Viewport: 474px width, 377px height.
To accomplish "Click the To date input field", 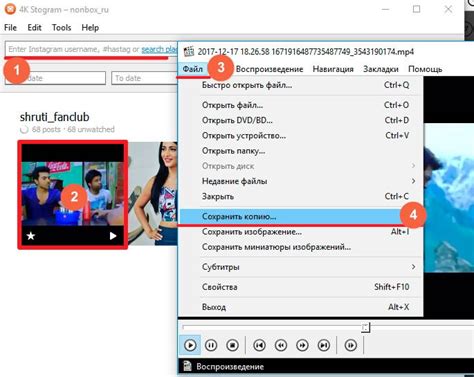I will tap(144, 78).
